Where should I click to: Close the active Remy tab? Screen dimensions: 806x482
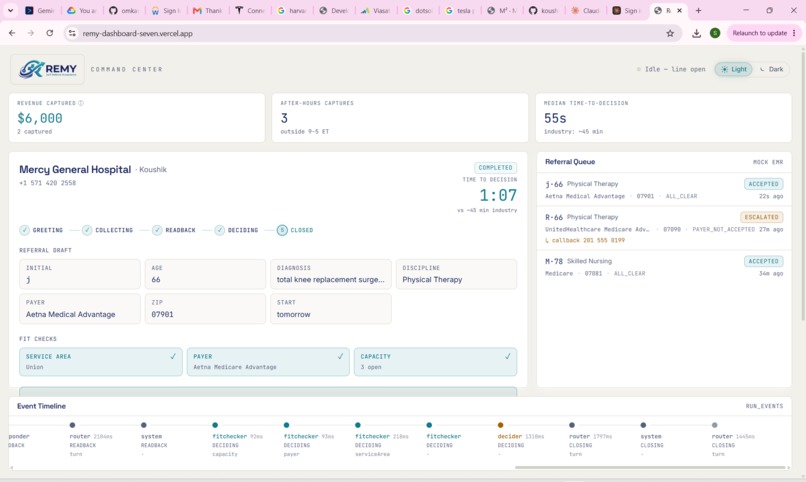(680, 10)
